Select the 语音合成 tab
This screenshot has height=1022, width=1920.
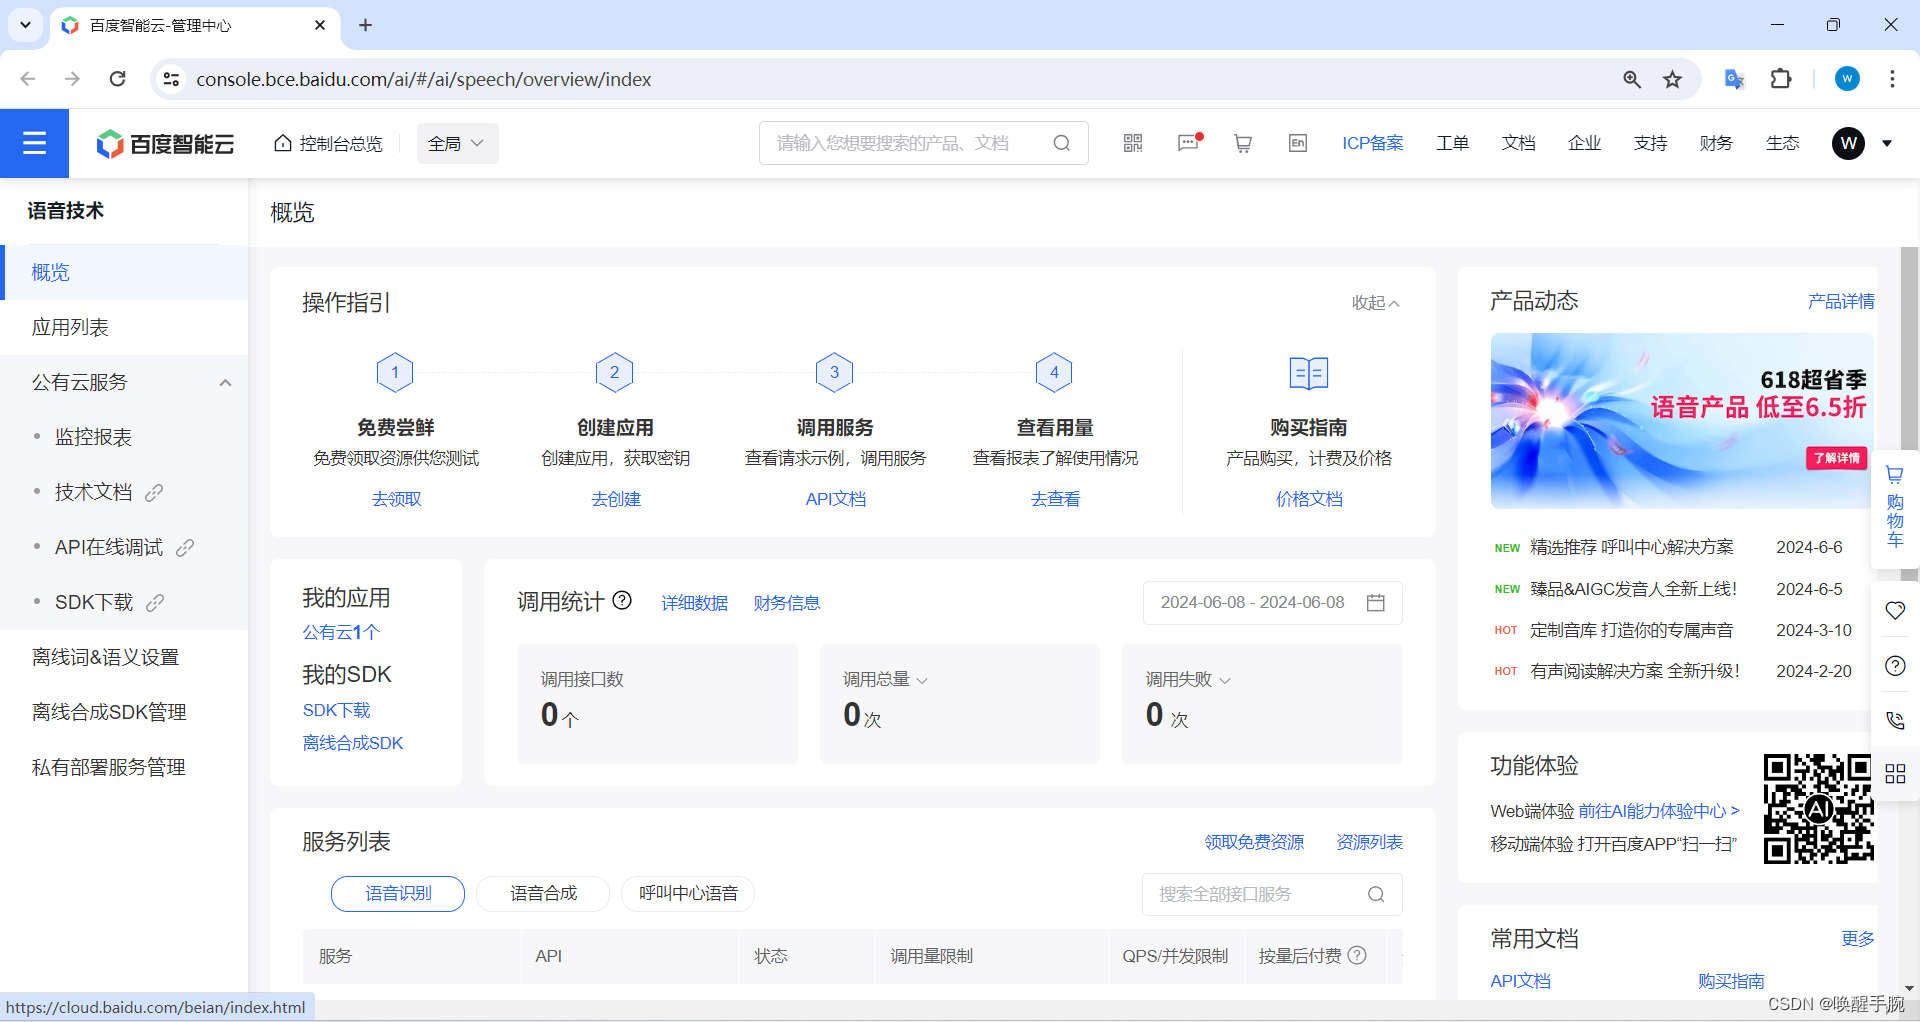click(543, 893)
